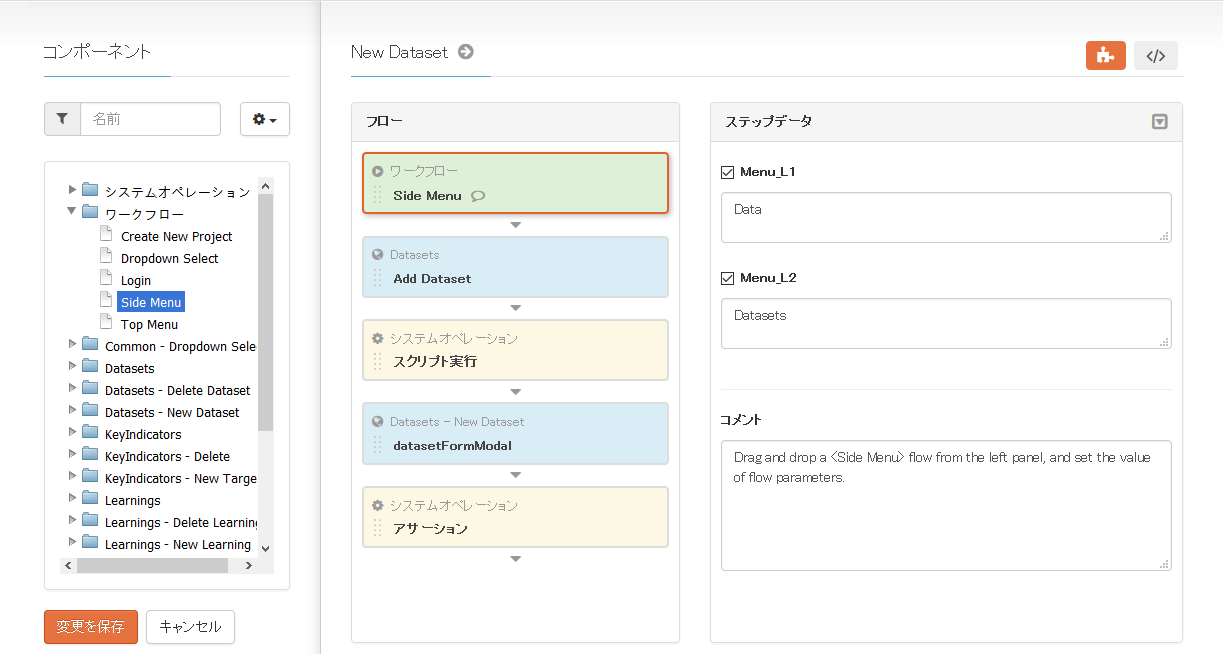Select Create New Project in the tree
Viewport: 1223px width, 654px height.
pos(176,237)
